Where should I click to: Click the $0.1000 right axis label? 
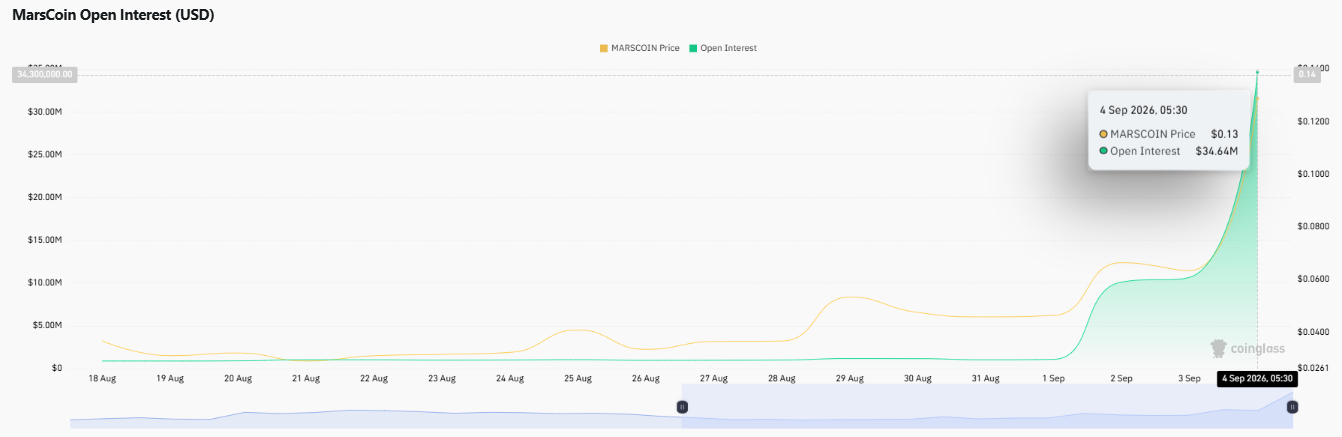click(1312, 174)
